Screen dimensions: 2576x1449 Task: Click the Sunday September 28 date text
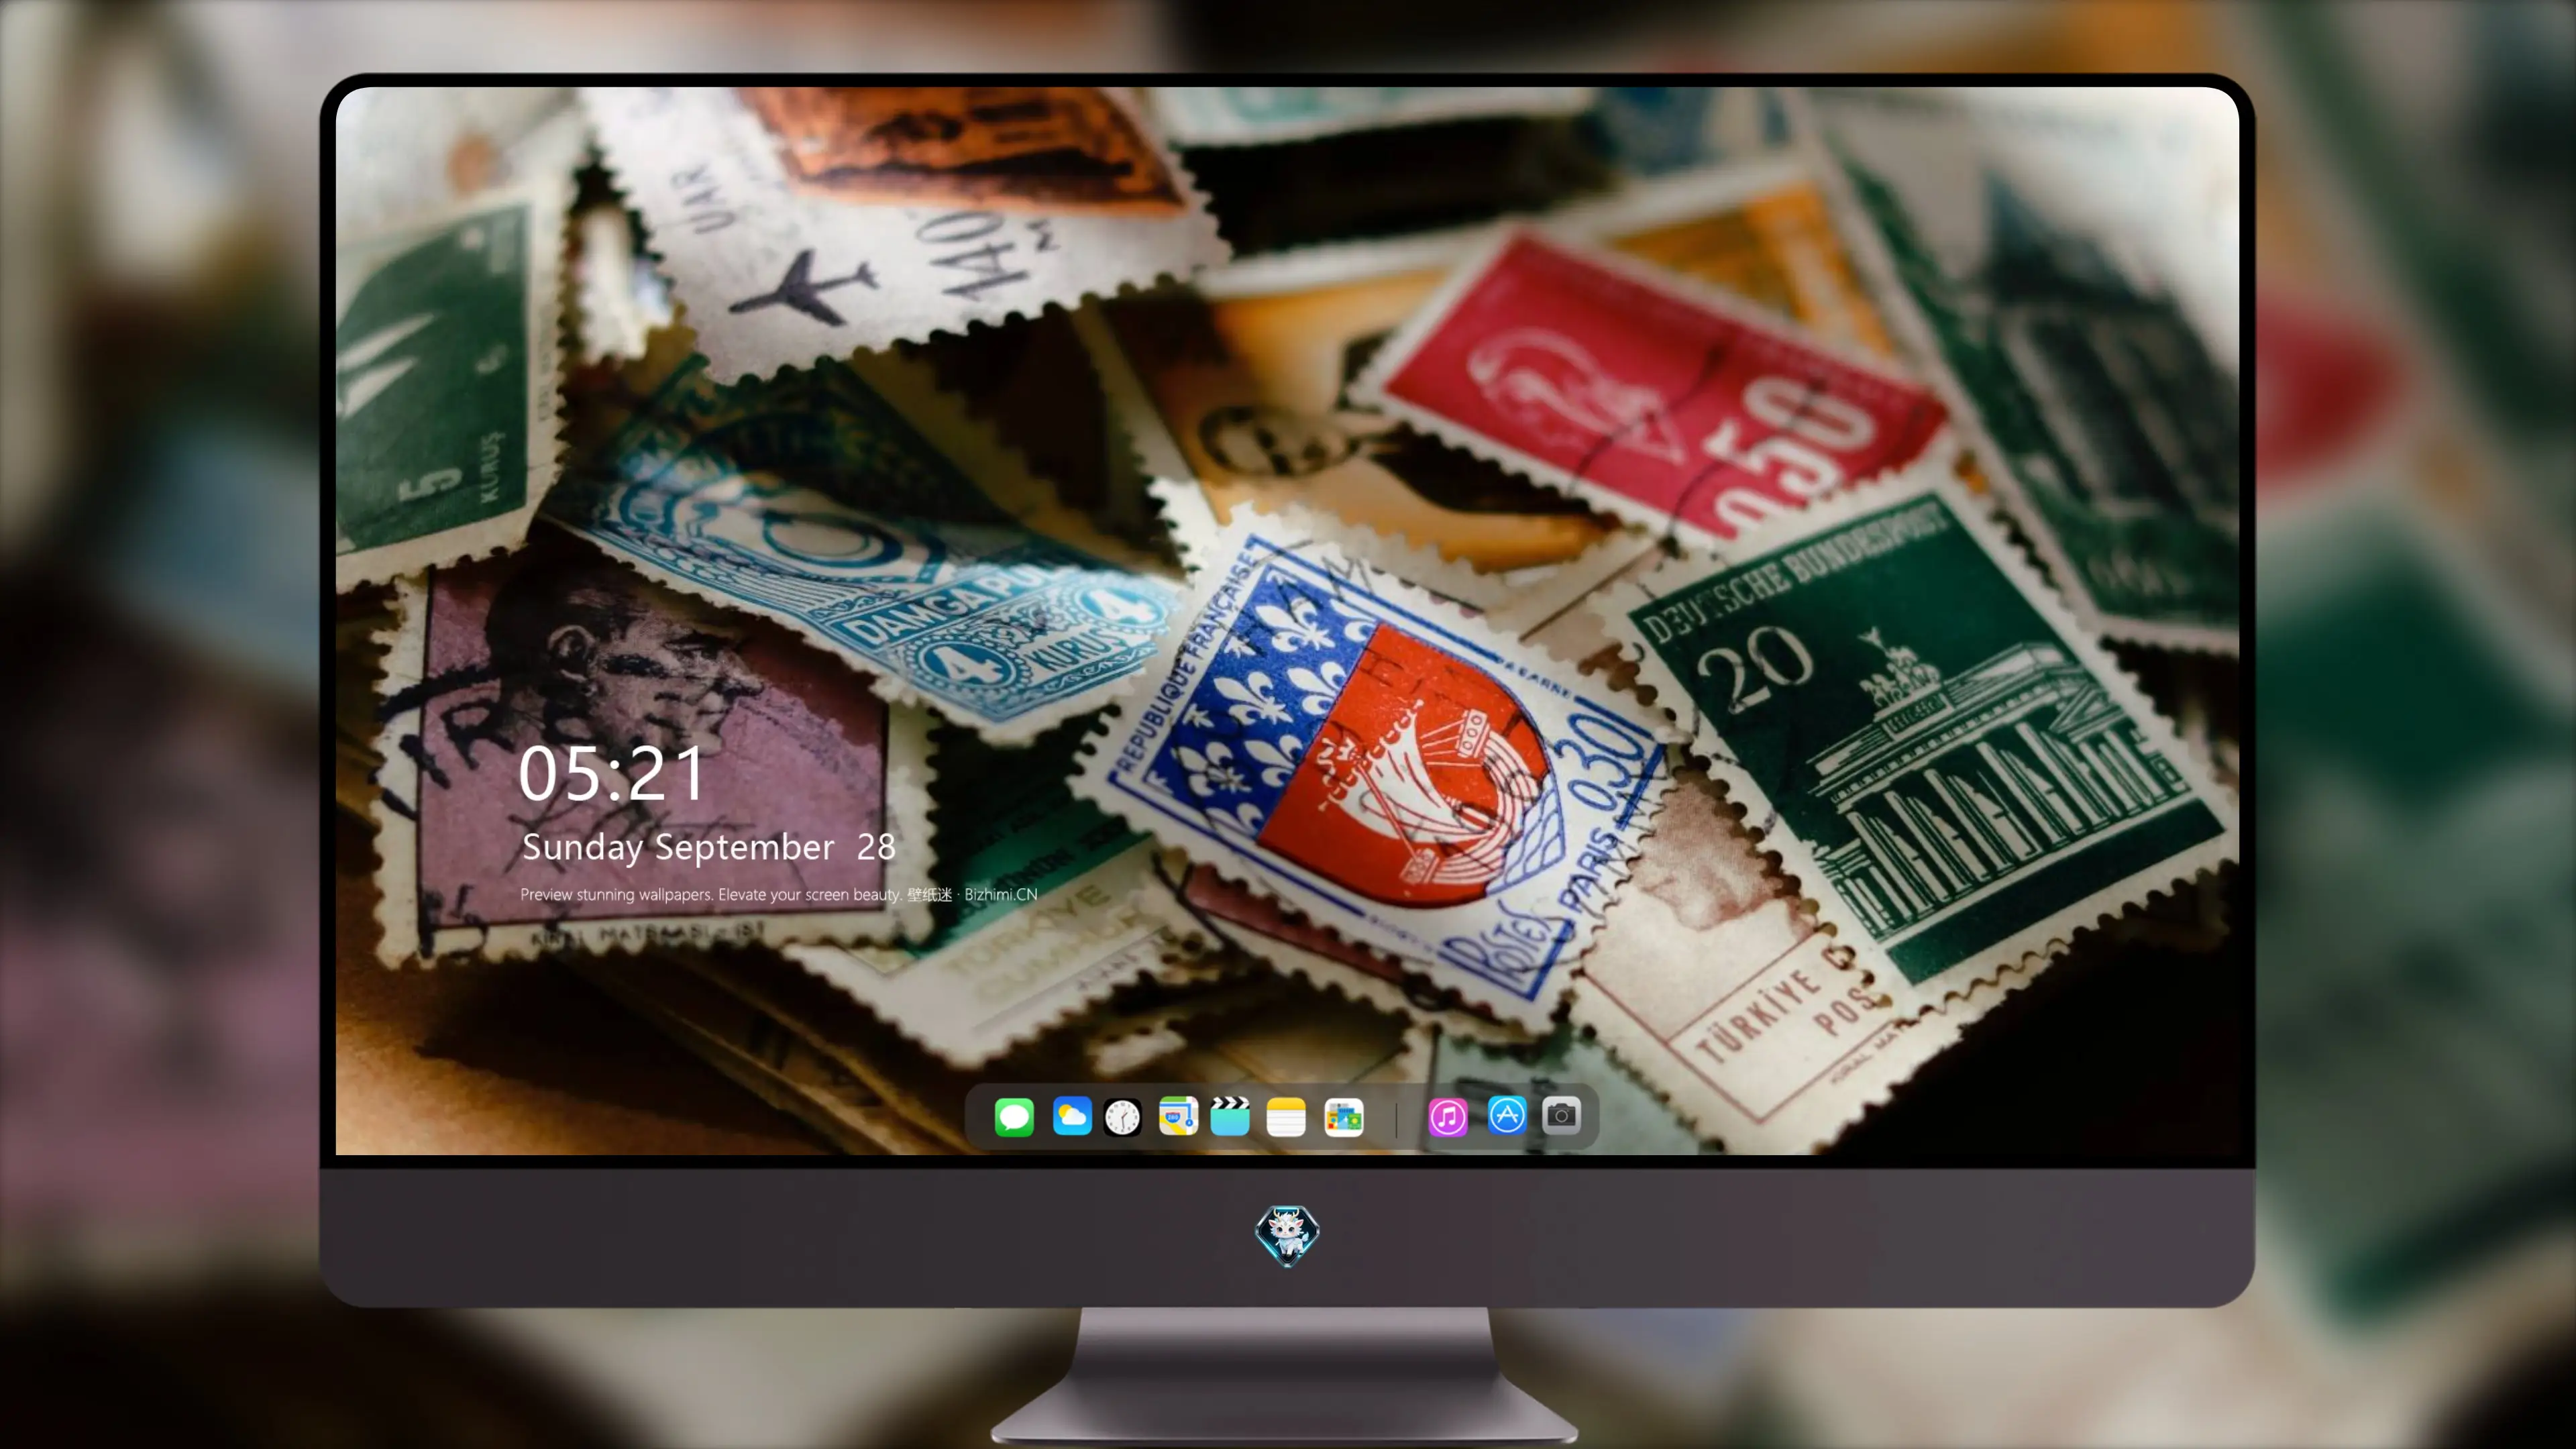(x=708, y=848)
